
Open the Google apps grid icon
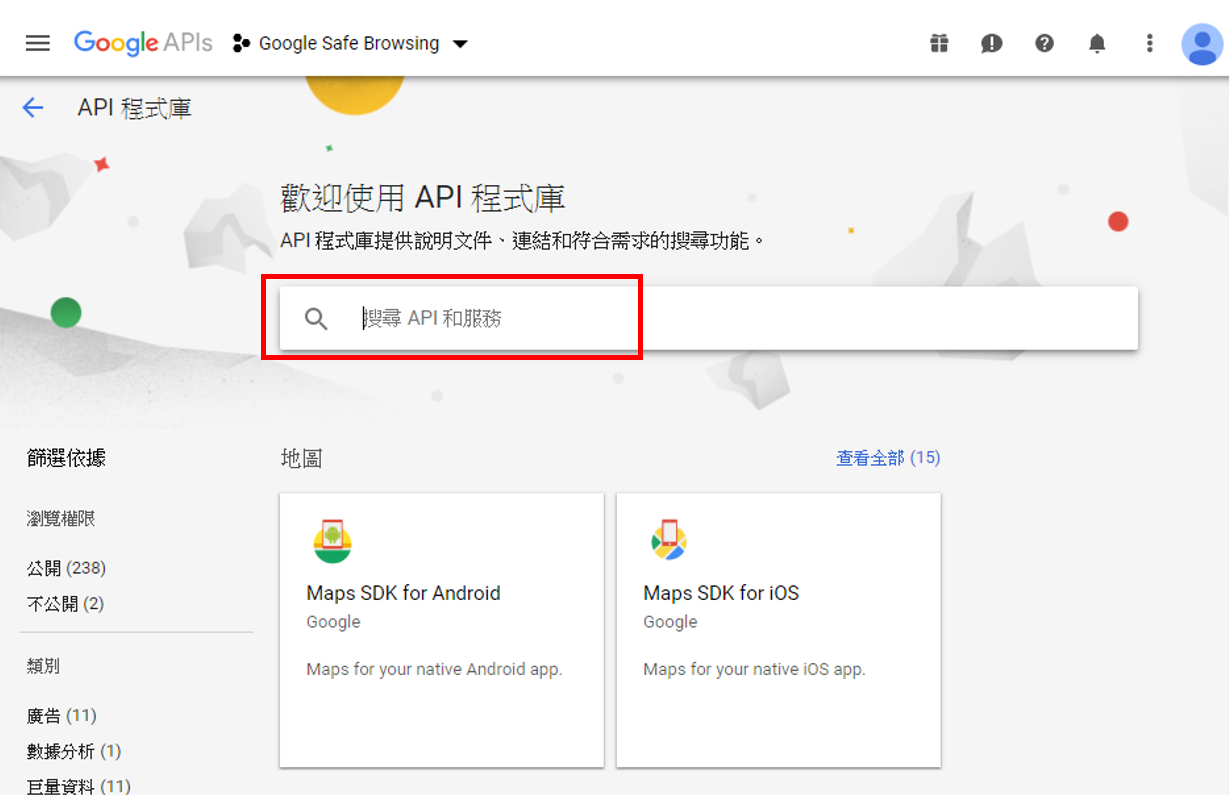(939, 43)
